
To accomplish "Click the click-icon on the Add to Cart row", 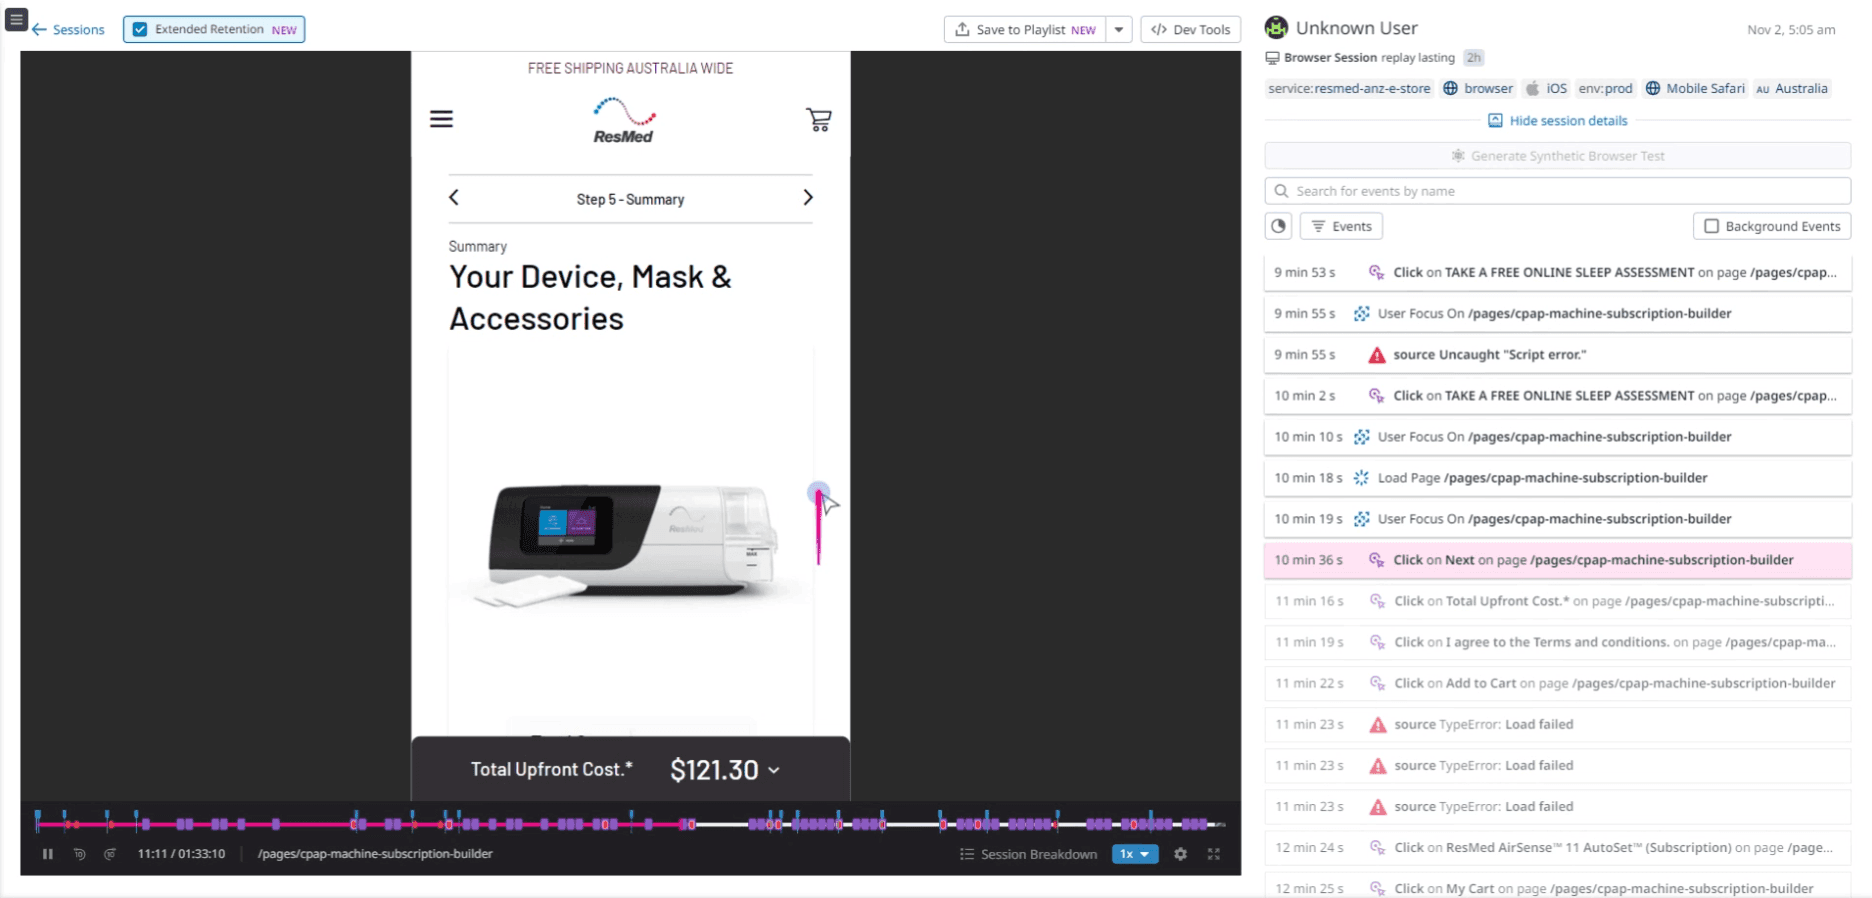I will (1377, 683).
